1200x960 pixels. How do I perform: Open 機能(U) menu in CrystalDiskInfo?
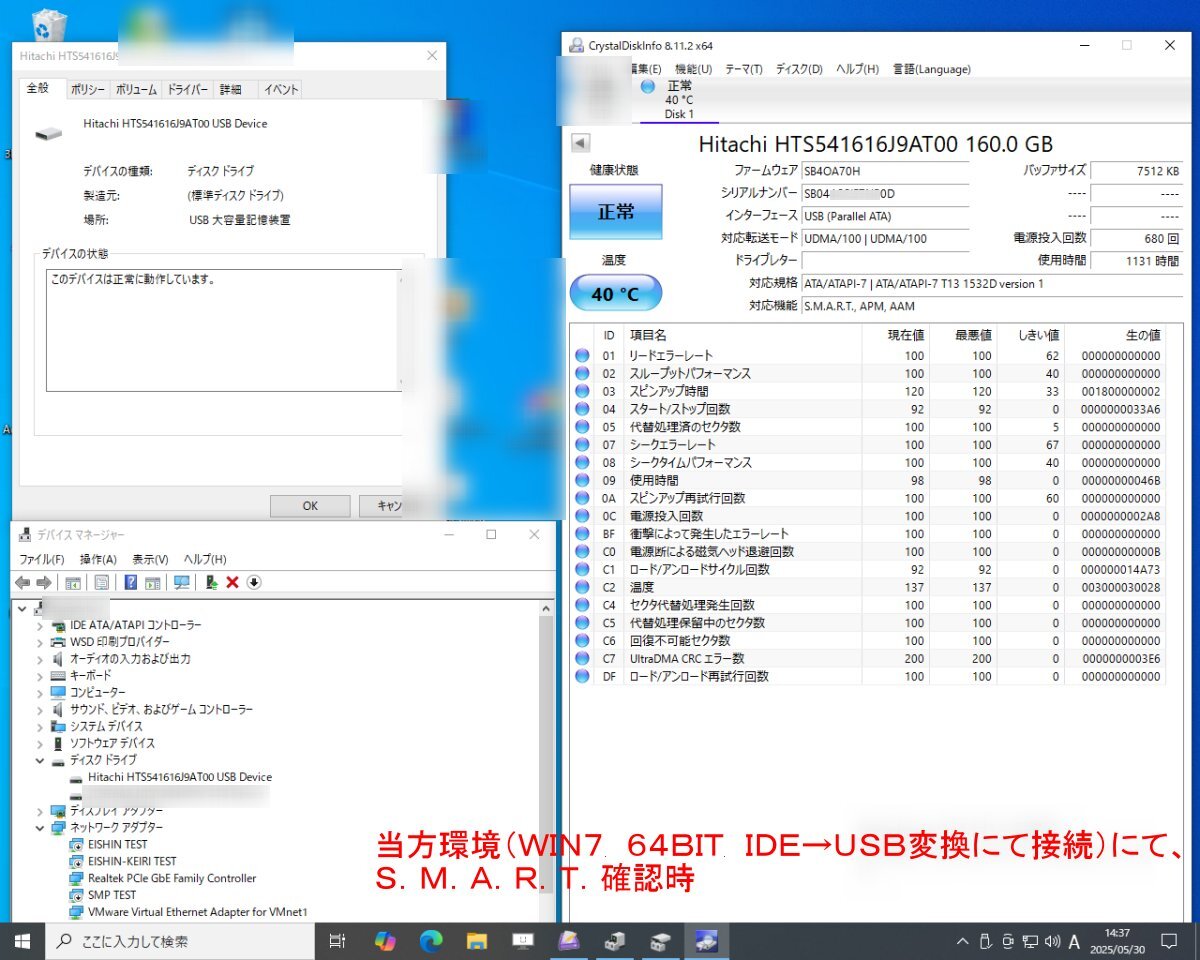point(693,69)
